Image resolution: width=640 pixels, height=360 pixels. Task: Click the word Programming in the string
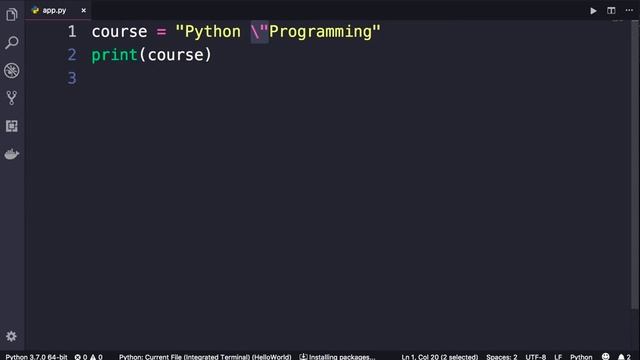click(320, 31)
